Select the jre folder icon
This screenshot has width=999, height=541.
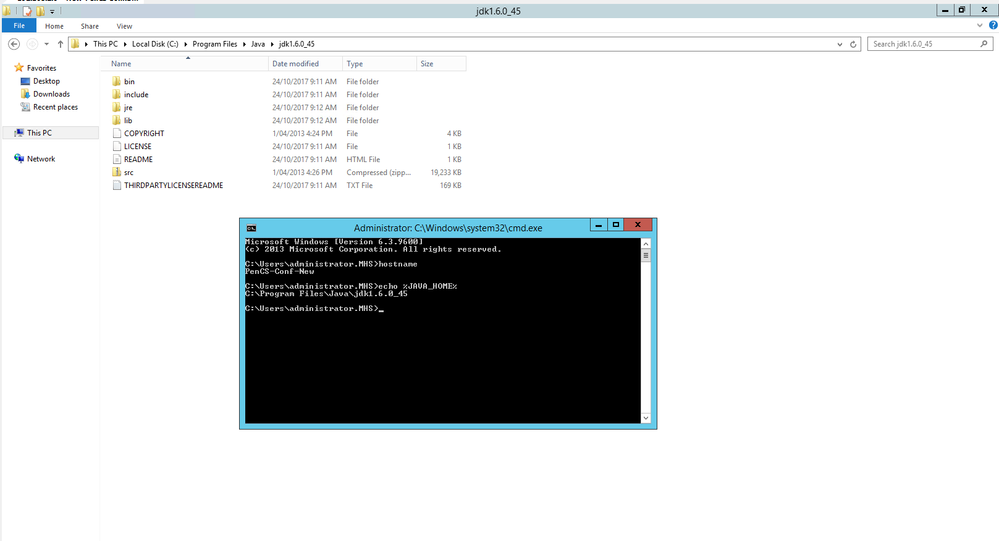[x=116, y=107]
